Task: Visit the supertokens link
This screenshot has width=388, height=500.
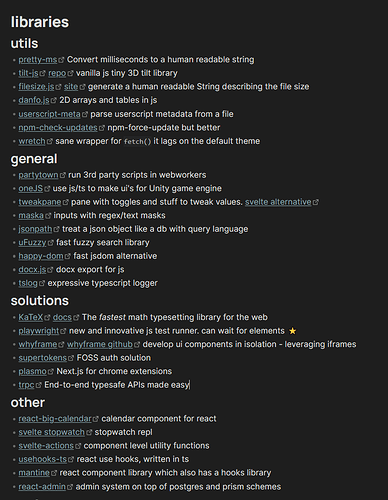Action: (42, 358)
